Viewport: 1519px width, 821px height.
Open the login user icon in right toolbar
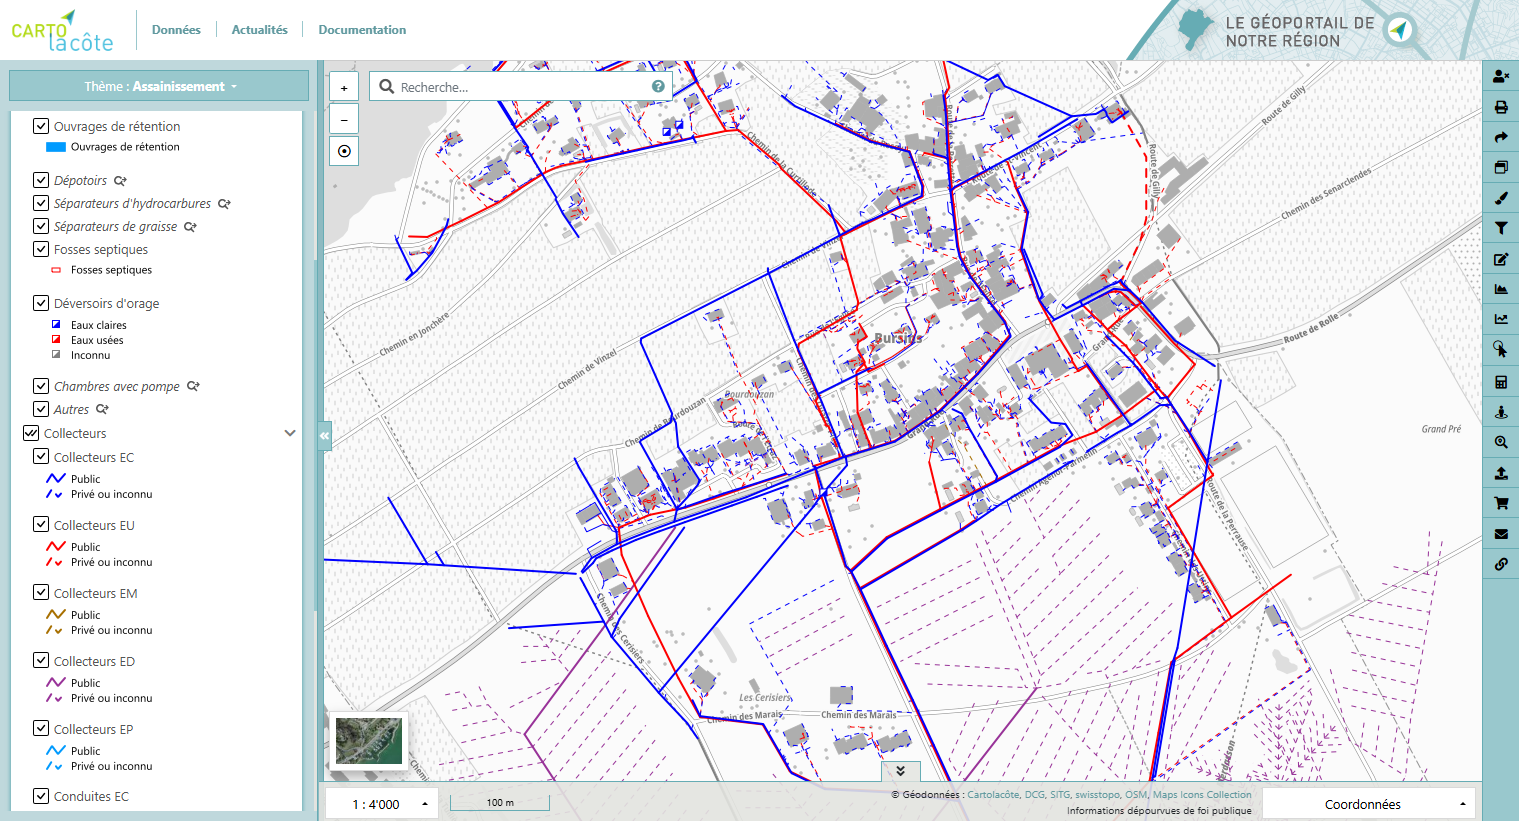(x=1501, y=76)
